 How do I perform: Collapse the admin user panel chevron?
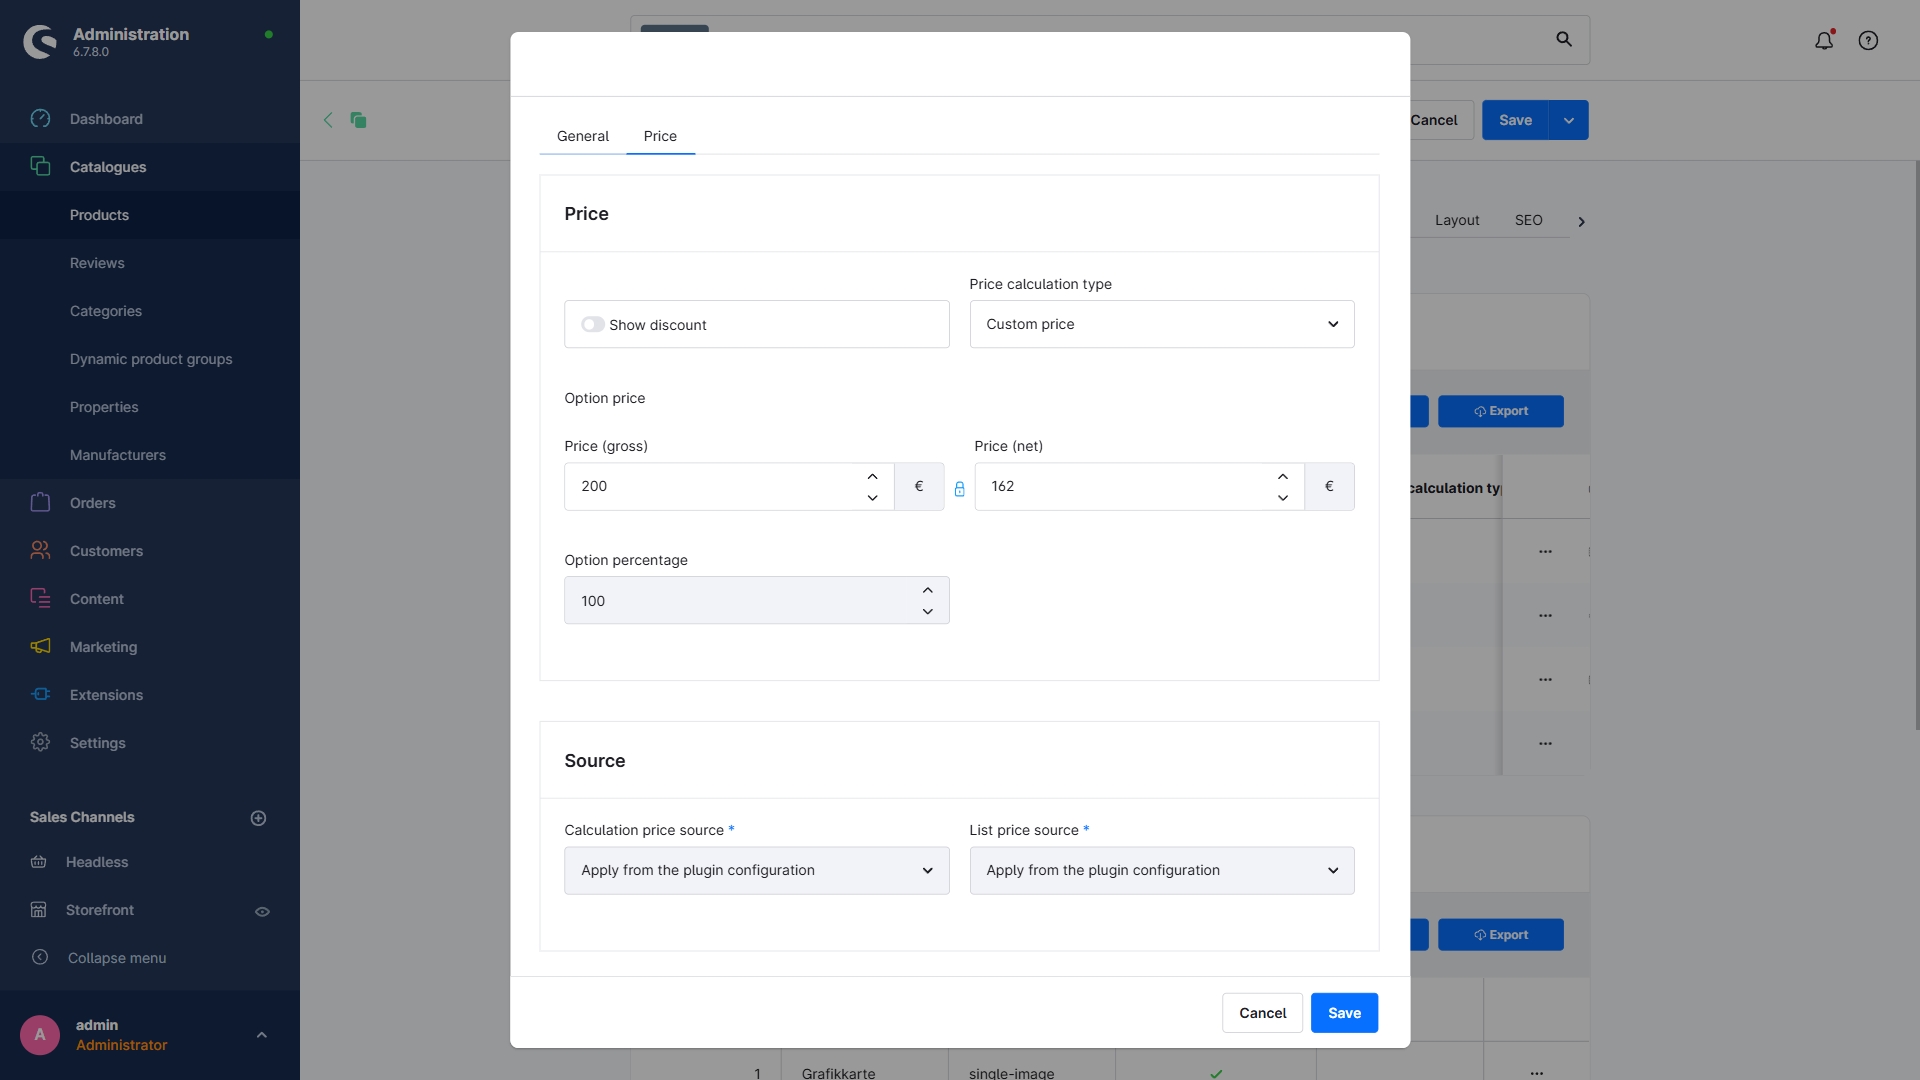coord(261,1034)
